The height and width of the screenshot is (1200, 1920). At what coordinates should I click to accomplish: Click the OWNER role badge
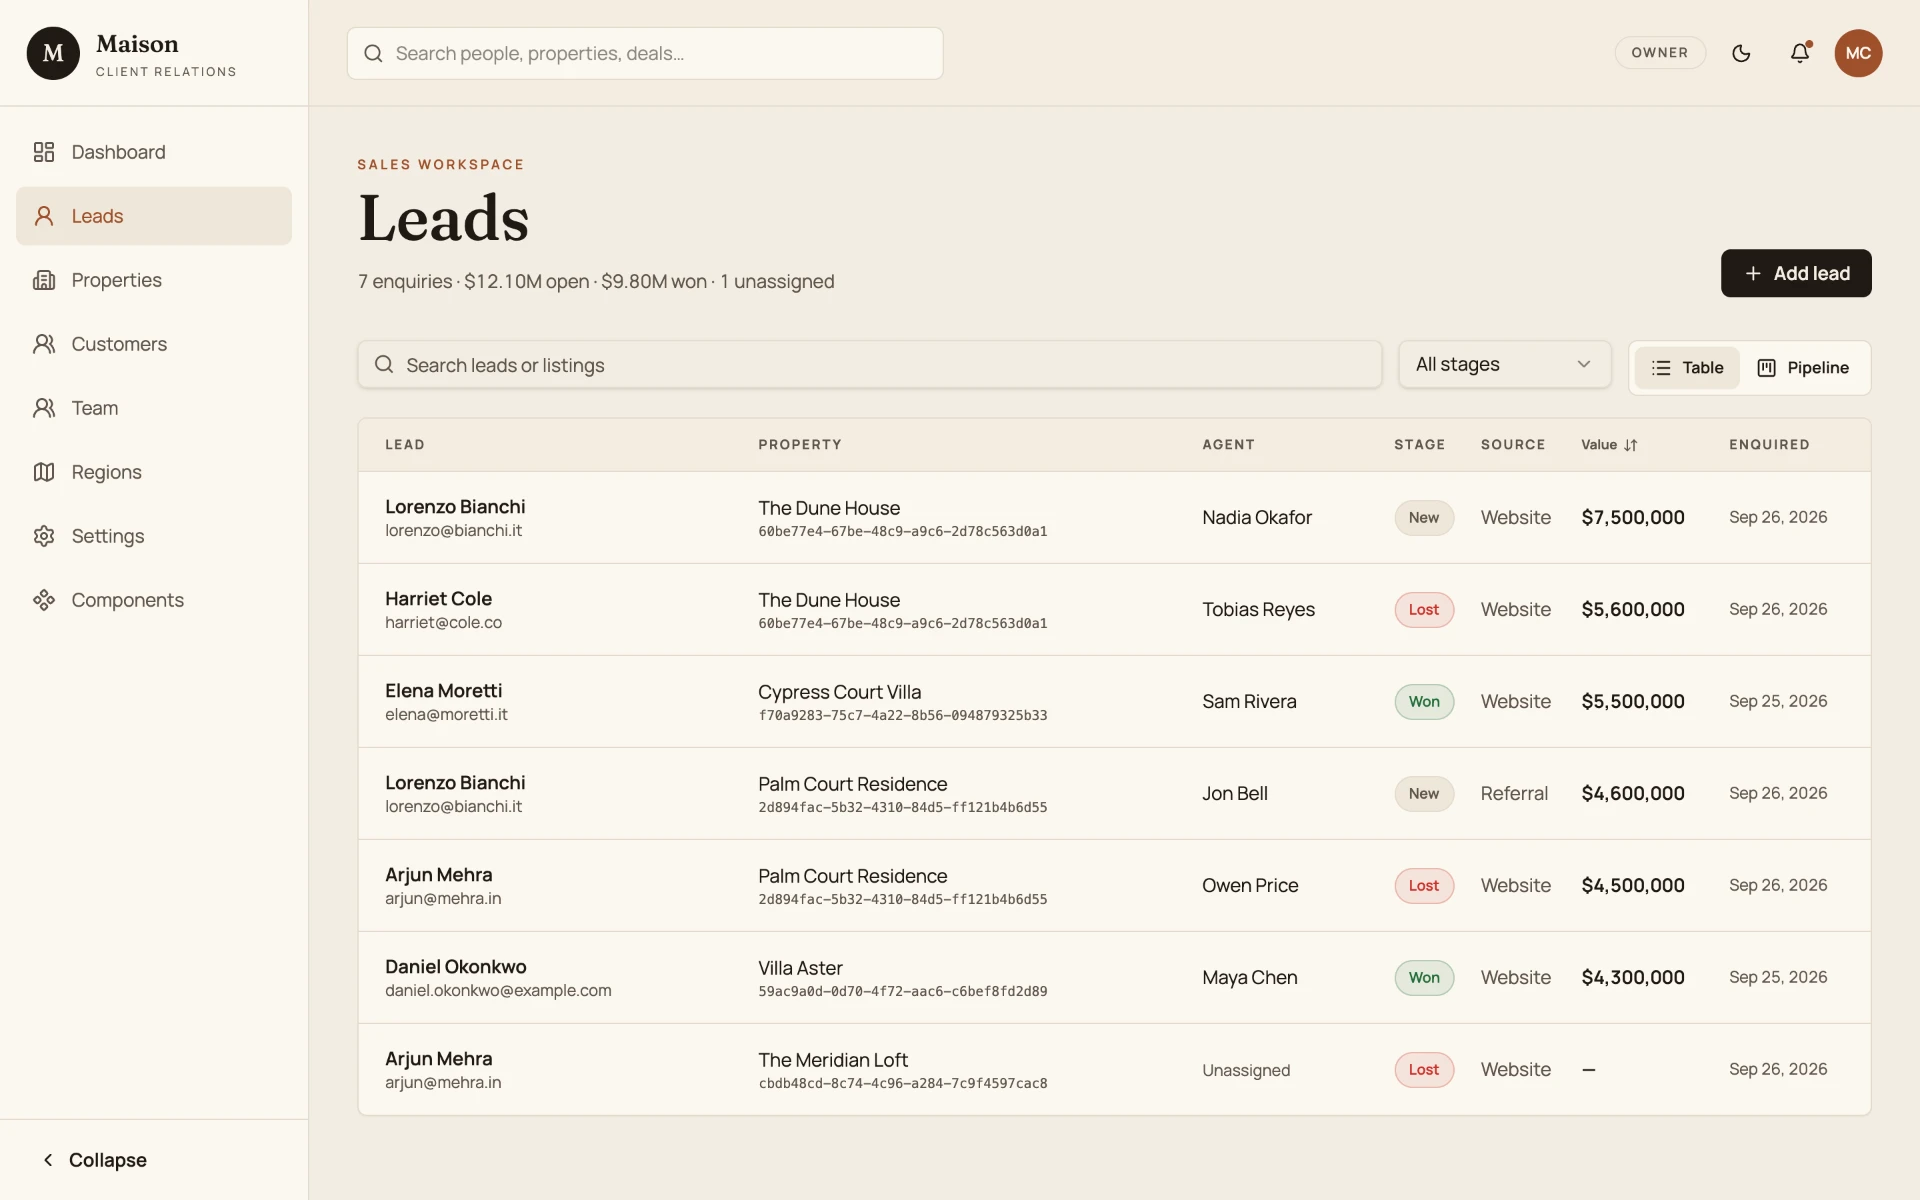[1660, 53]
